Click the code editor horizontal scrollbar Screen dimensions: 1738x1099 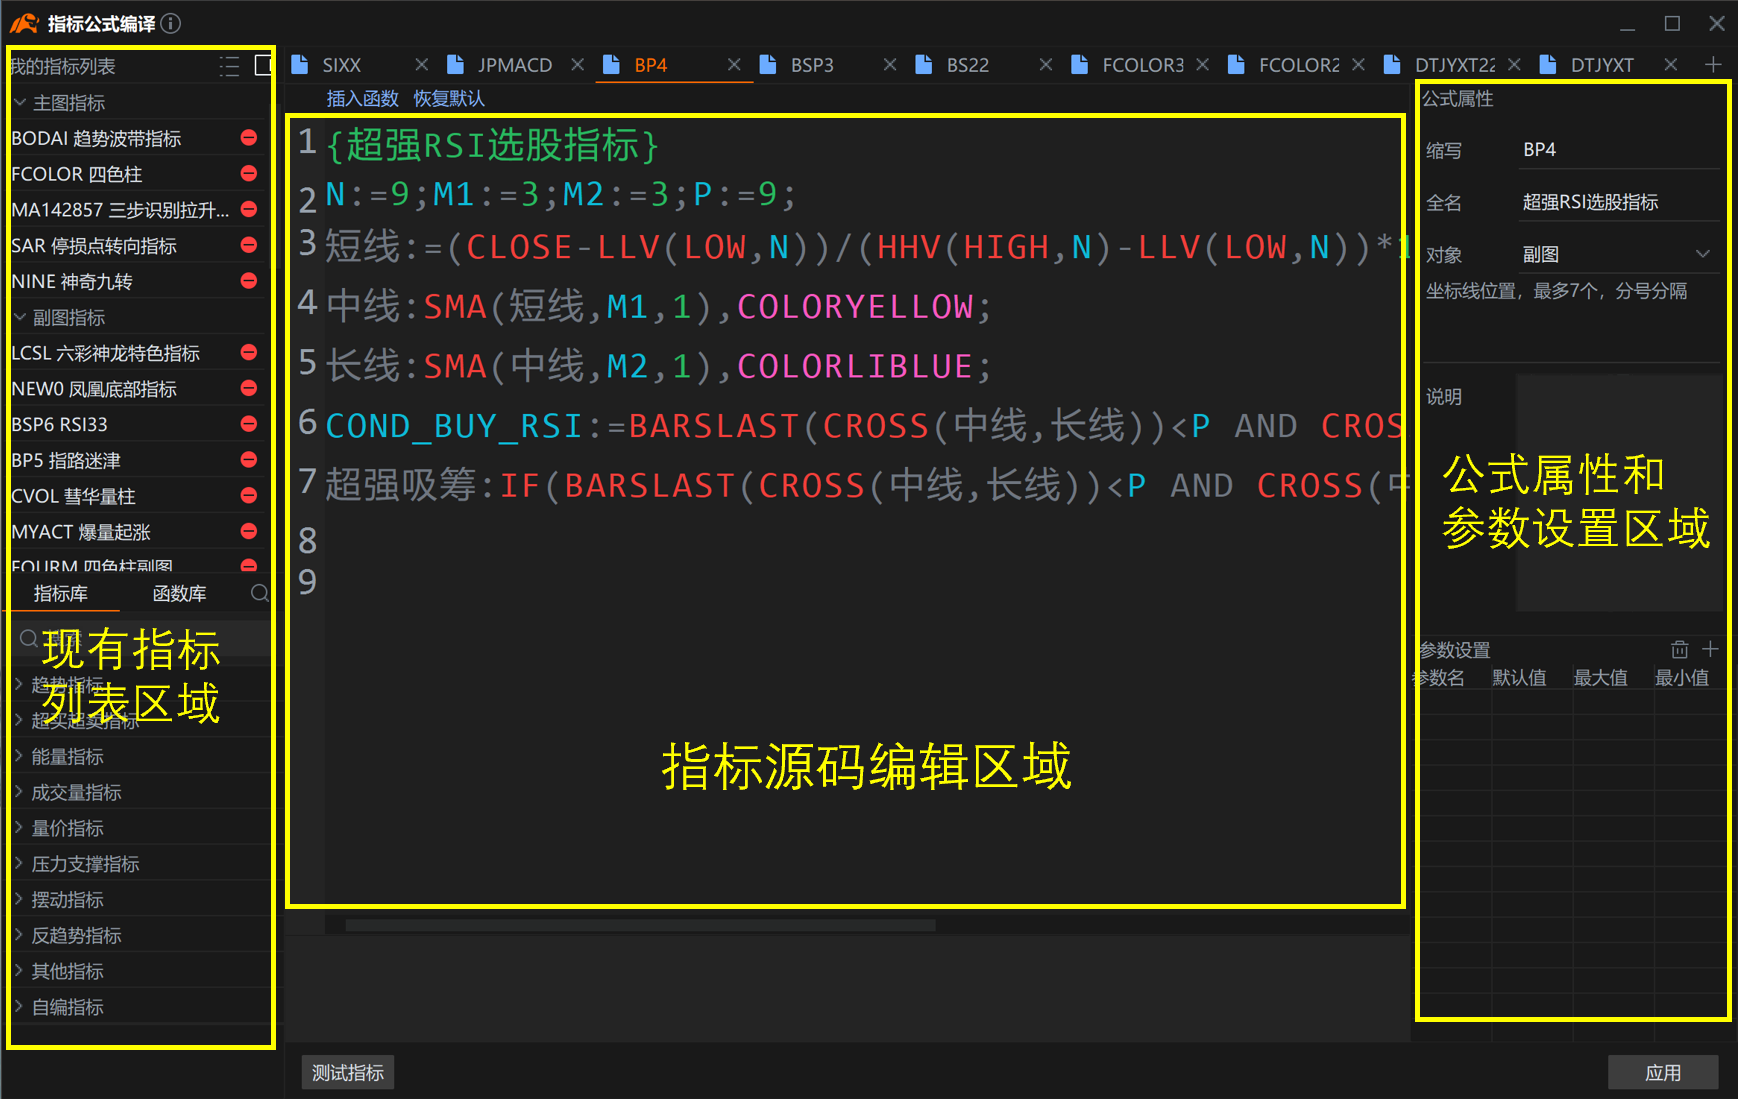[640, 925]
